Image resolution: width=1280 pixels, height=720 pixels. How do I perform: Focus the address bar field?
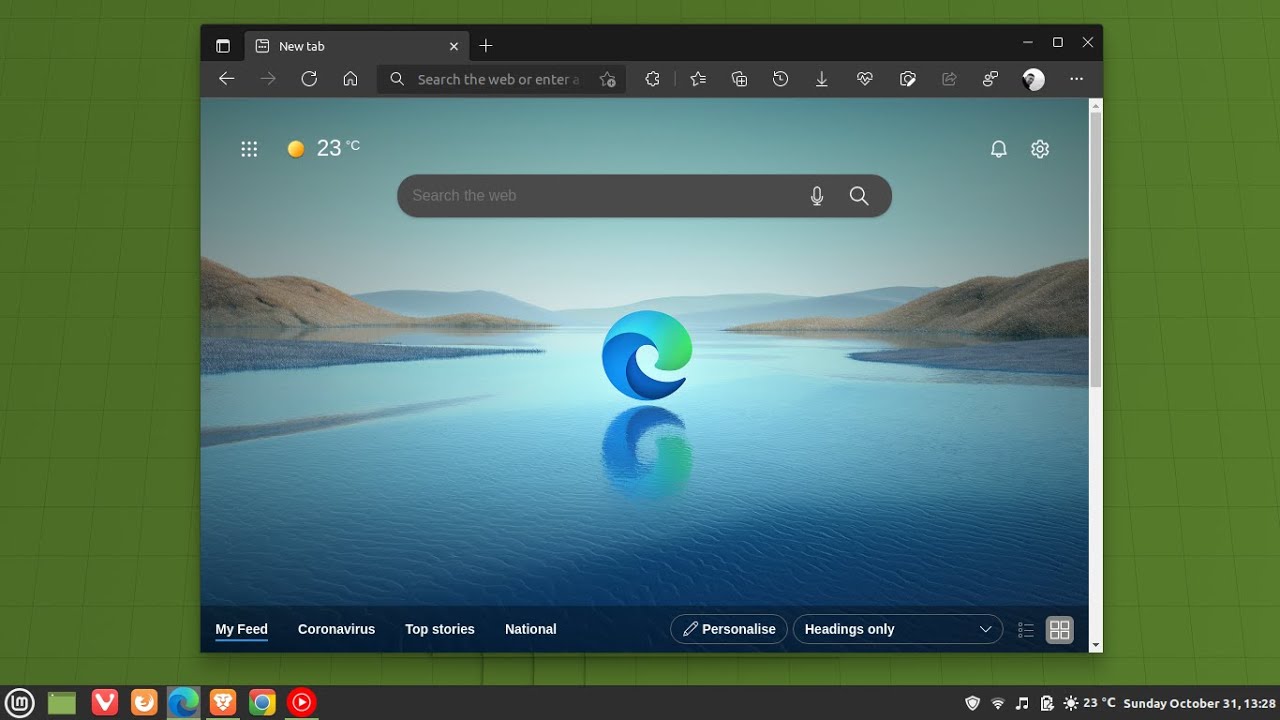pos(500,79)
